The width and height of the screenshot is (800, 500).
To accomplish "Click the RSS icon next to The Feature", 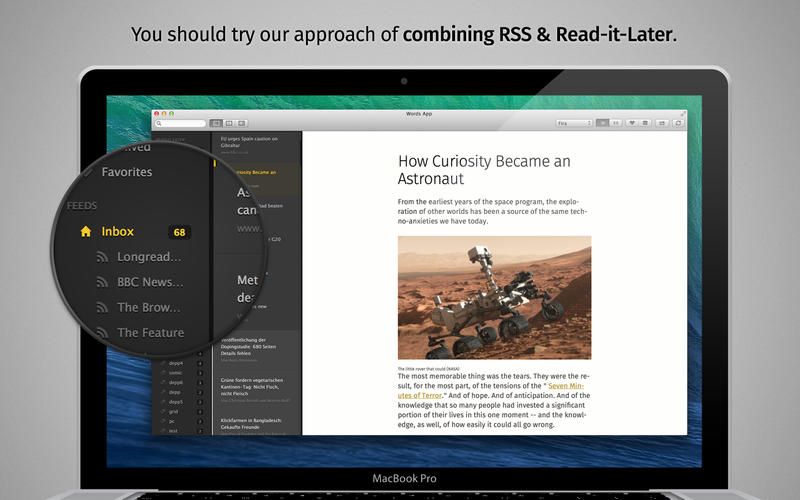I will [101, 333].
